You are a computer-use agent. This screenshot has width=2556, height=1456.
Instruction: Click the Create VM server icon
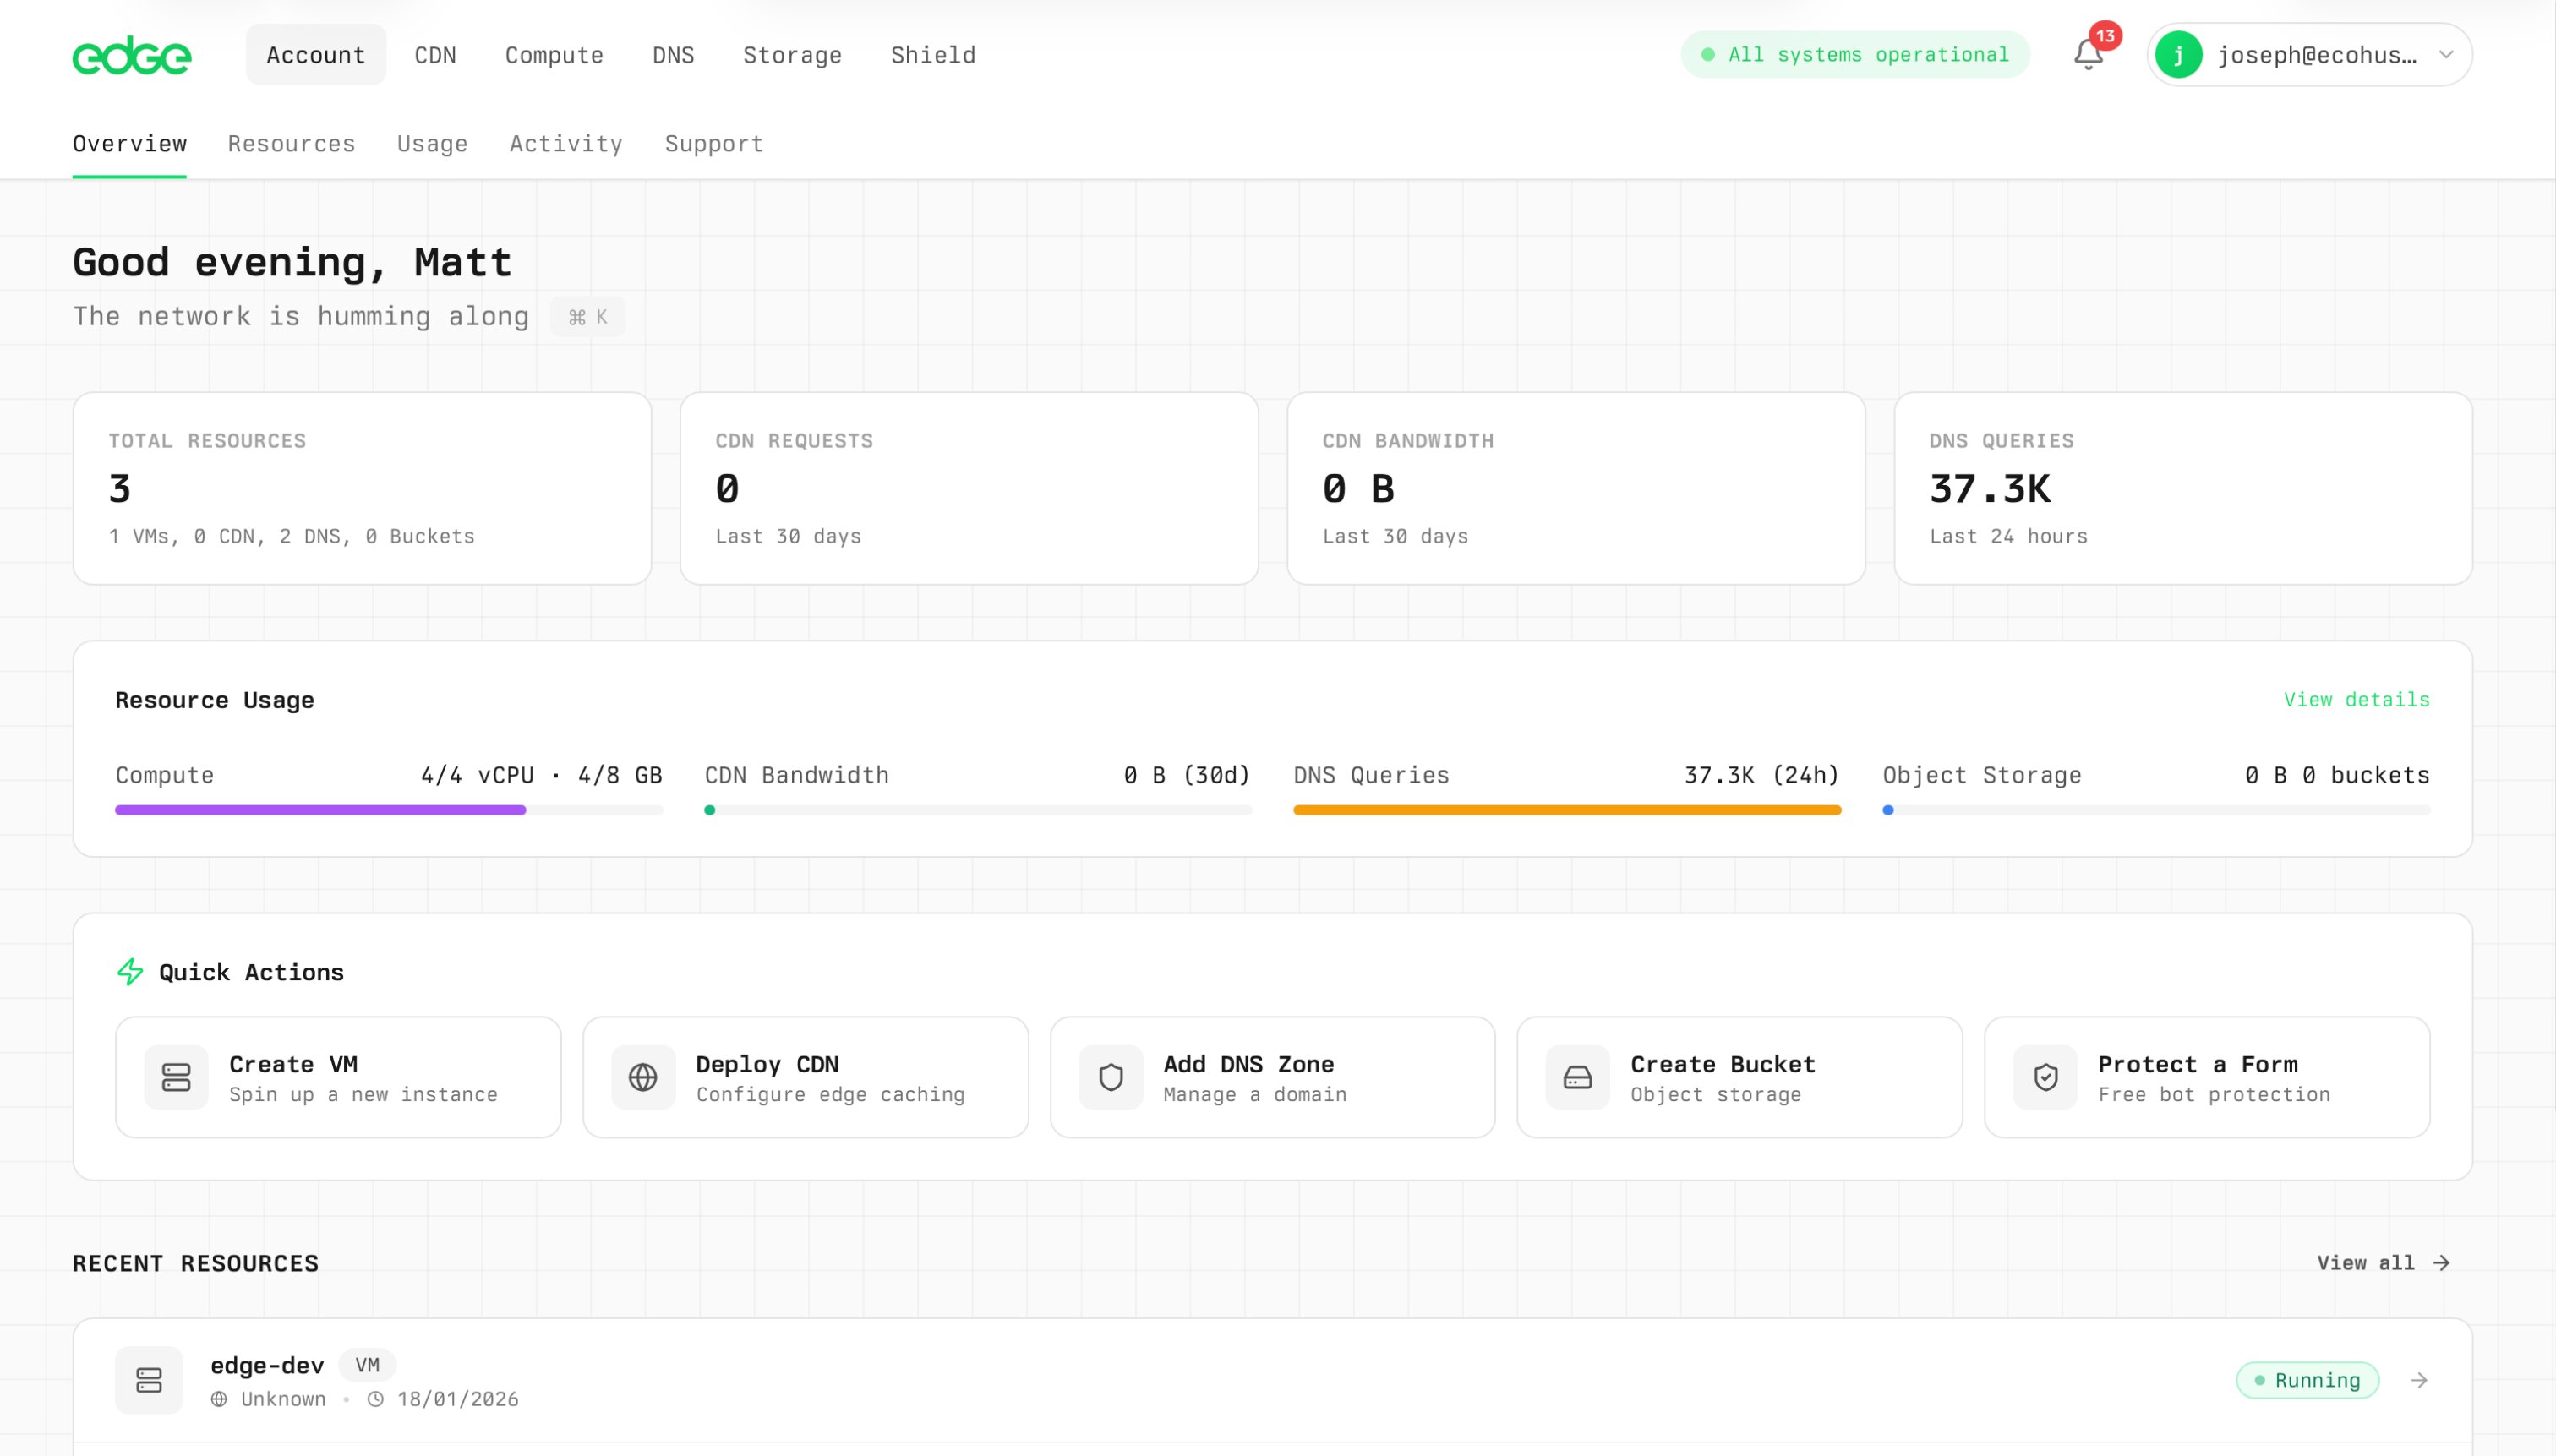coord(176,1077)
